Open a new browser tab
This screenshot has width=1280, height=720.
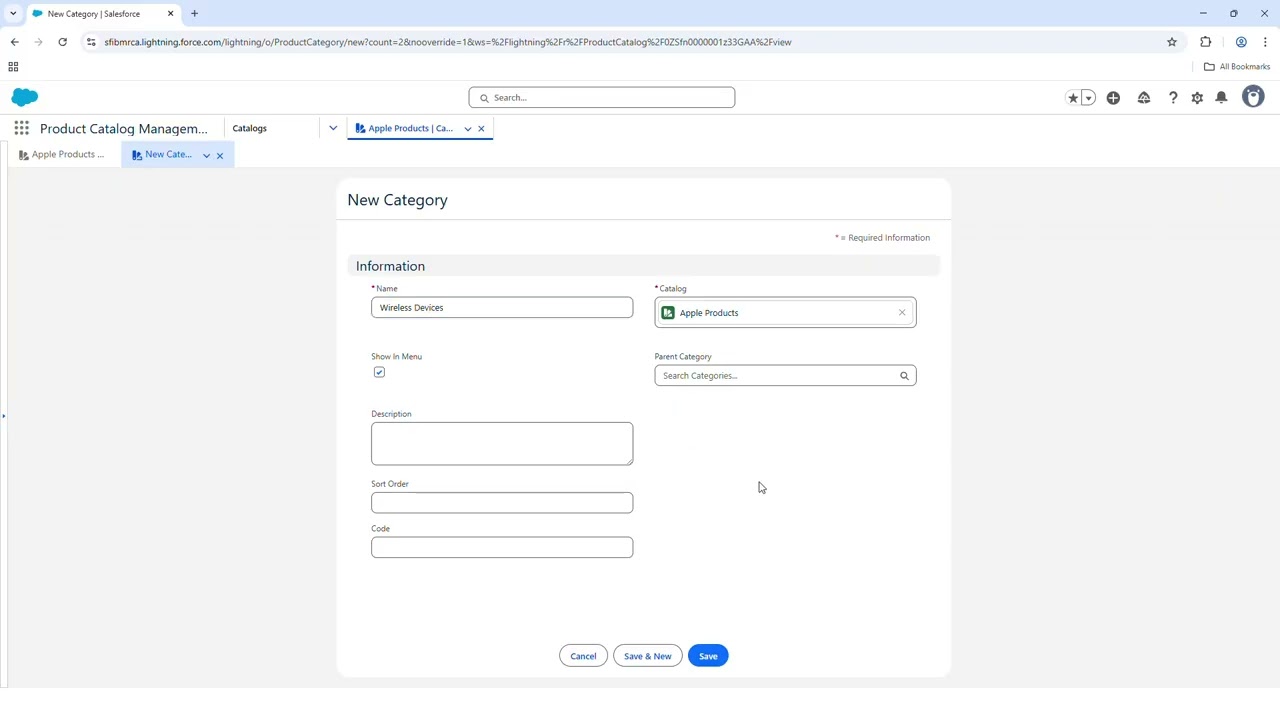[x=194, y=14]
